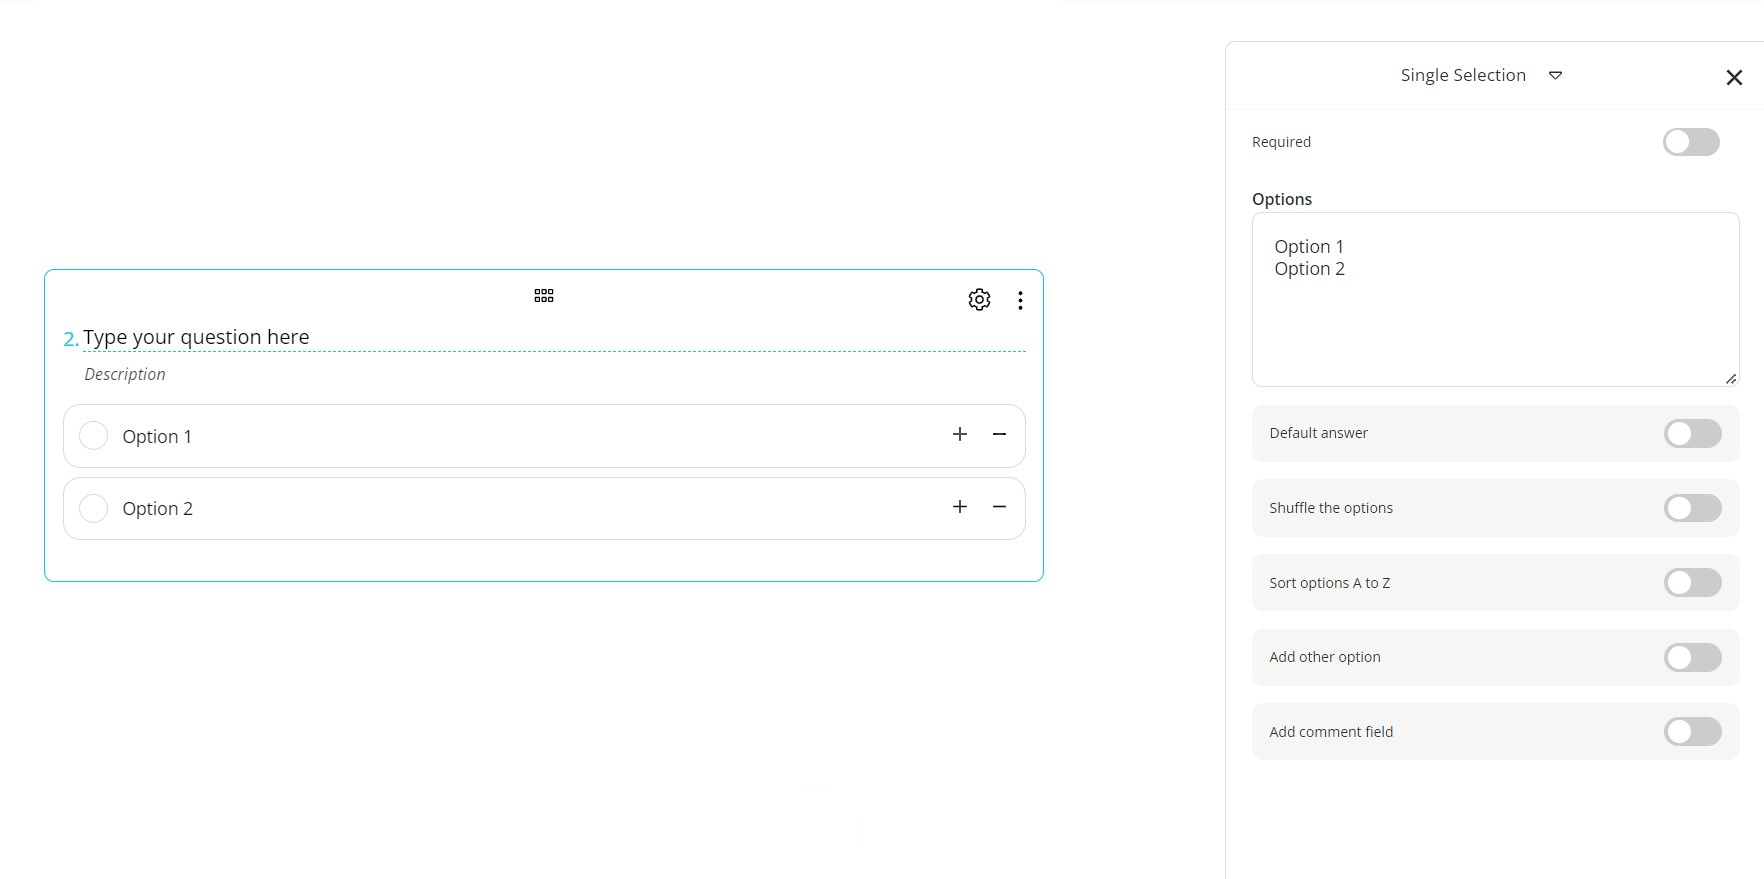Turn on Add comment field toggle
This screenshot has width=1764, height=879.
point(1692,732)
